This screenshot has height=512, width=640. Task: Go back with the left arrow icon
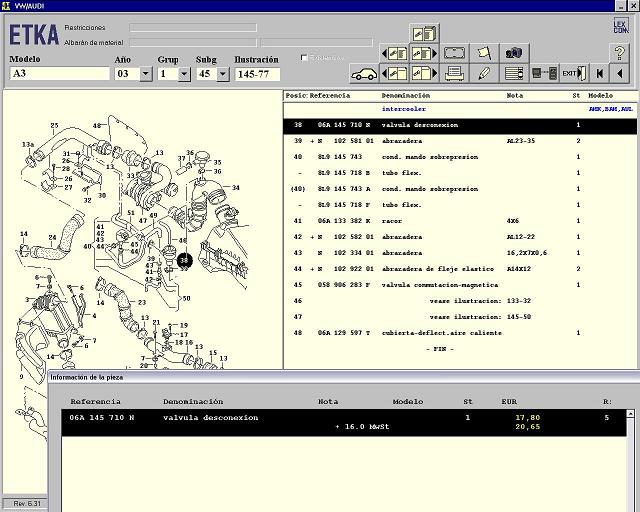click(x=620, y=74)
